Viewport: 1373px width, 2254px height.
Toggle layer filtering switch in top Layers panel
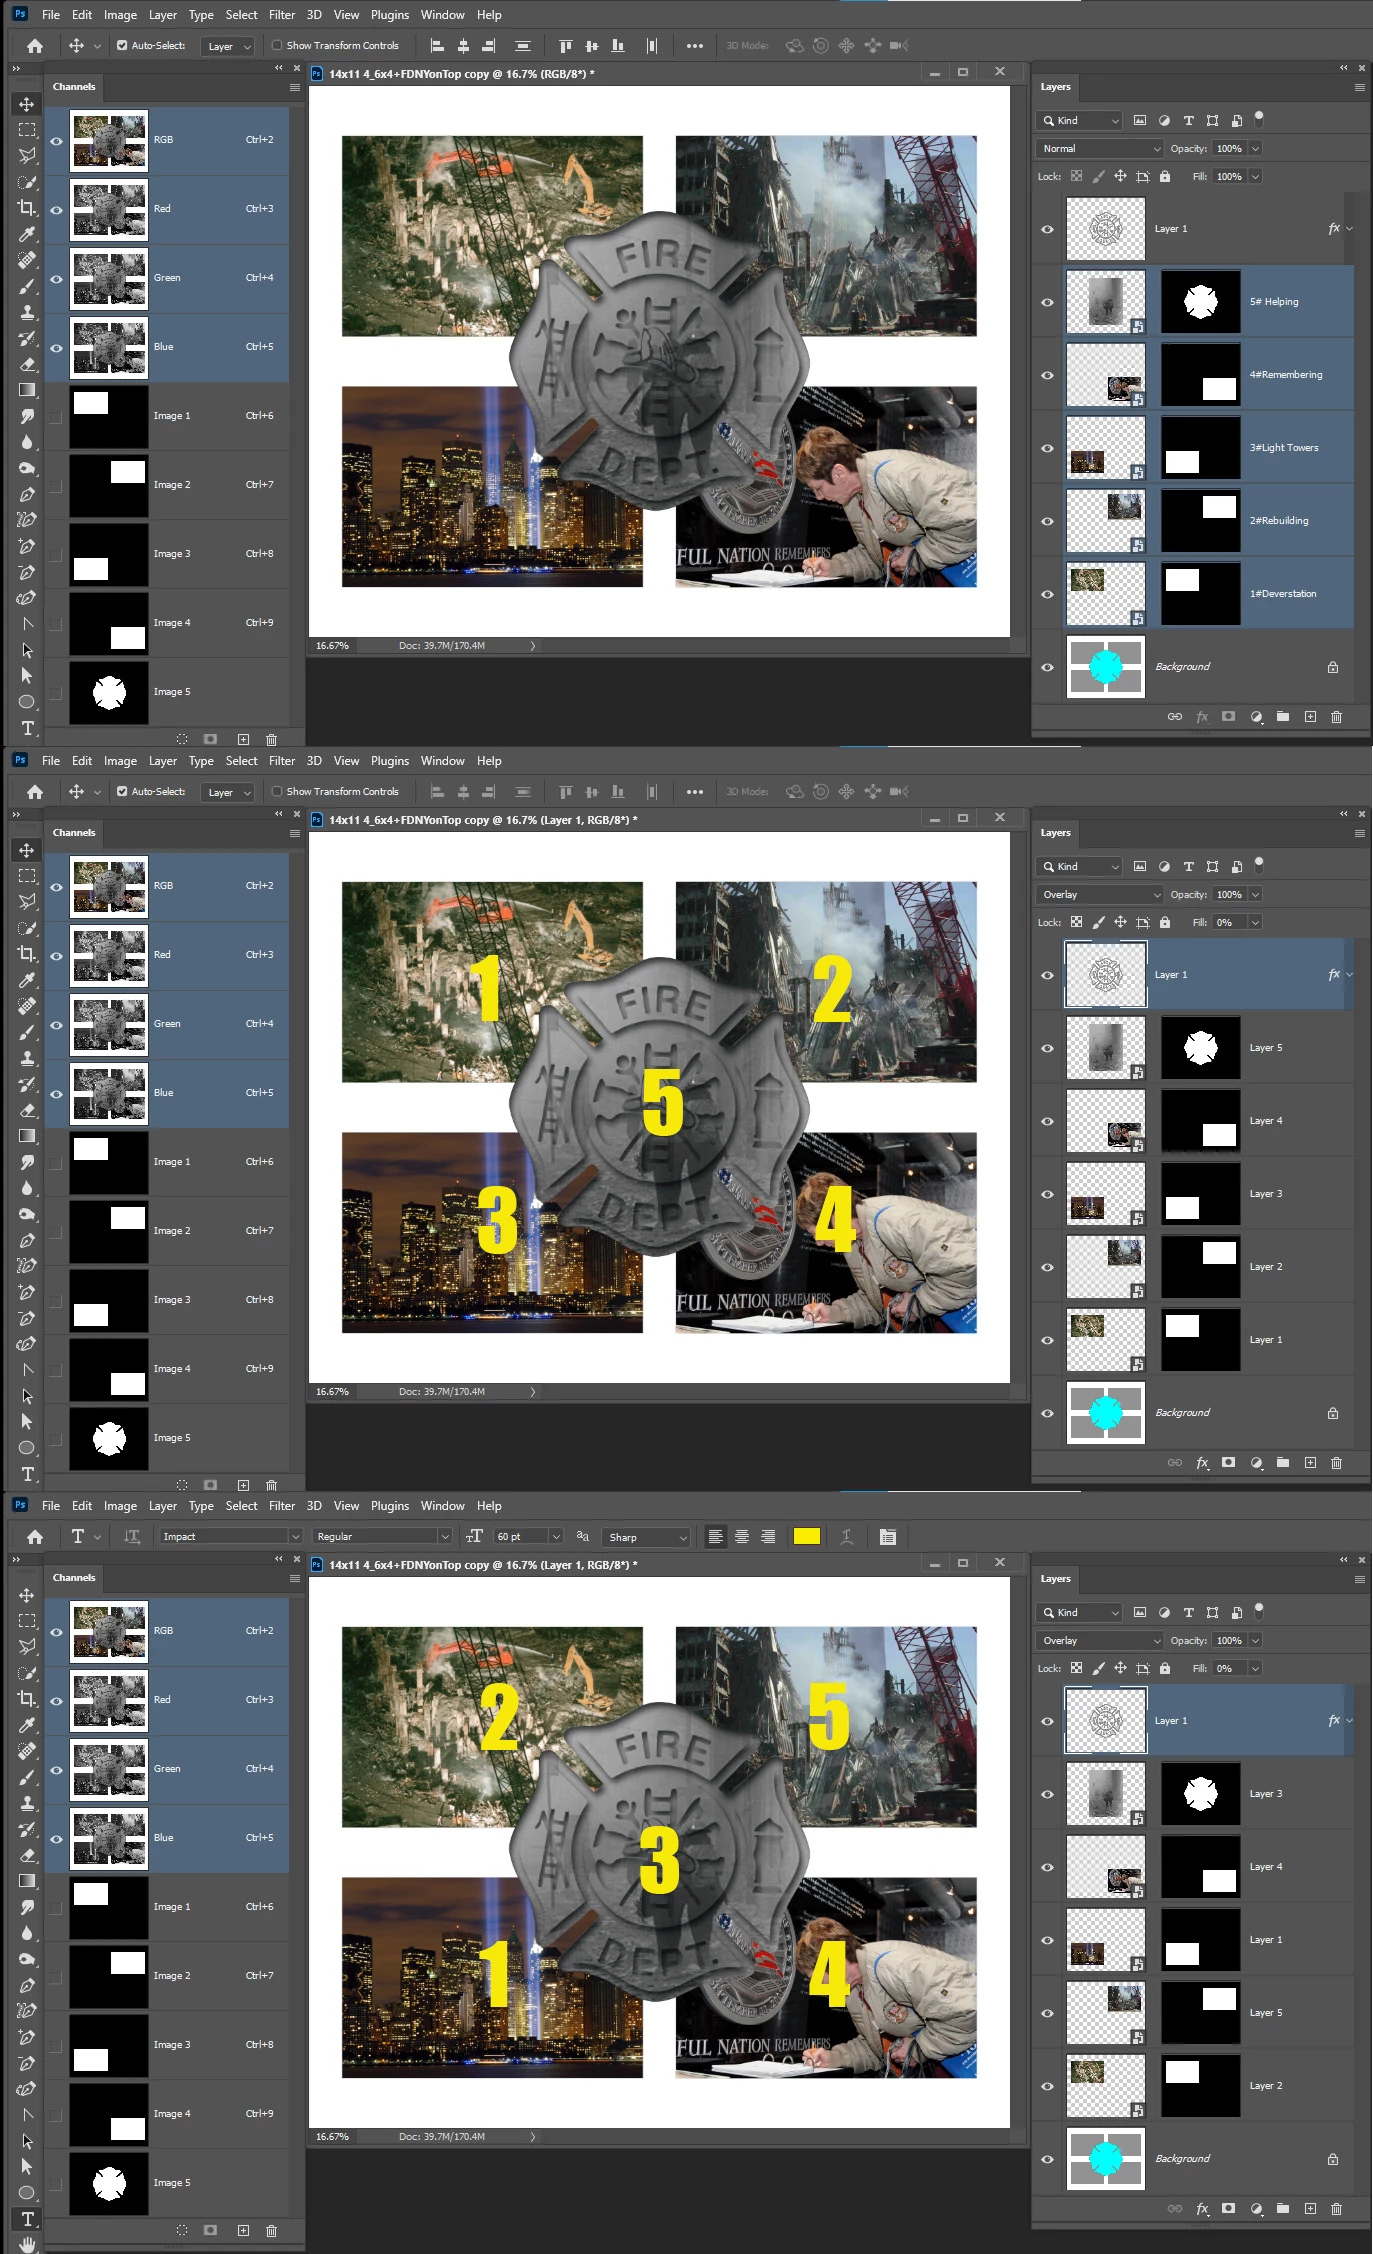pos(1259,118)
